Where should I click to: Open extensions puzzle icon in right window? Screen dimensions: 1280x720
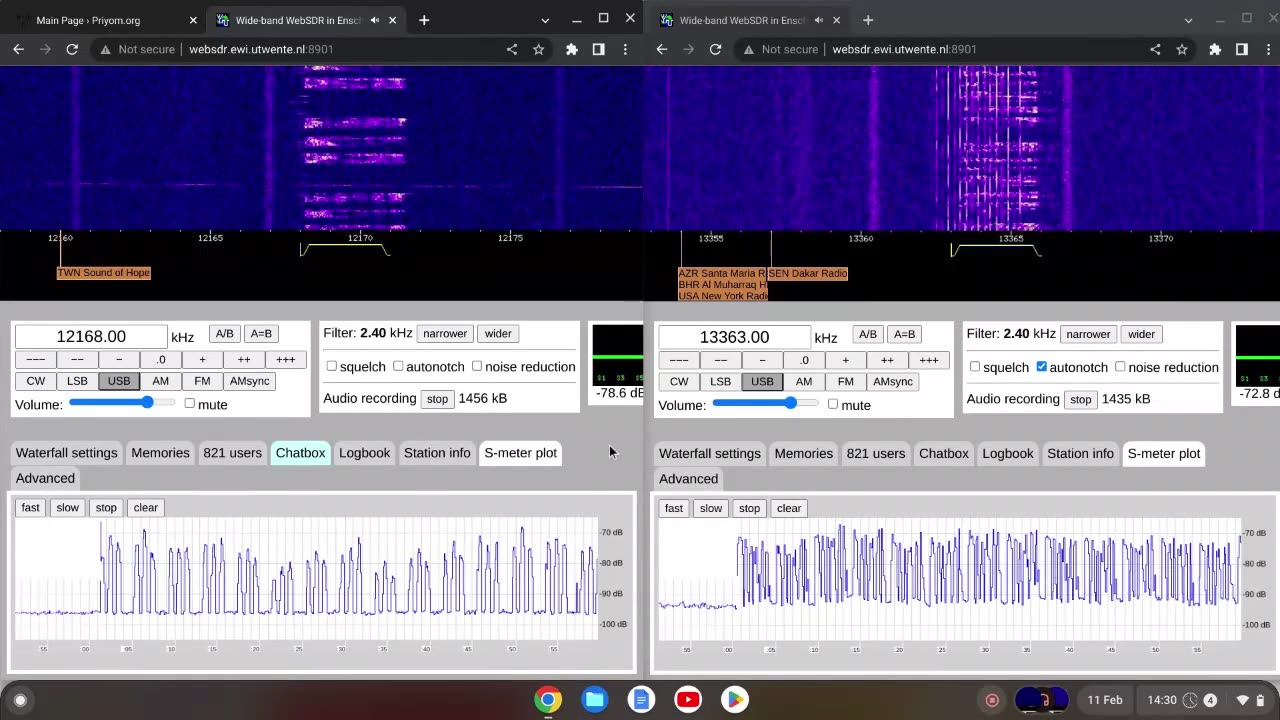click(1215, 49)
